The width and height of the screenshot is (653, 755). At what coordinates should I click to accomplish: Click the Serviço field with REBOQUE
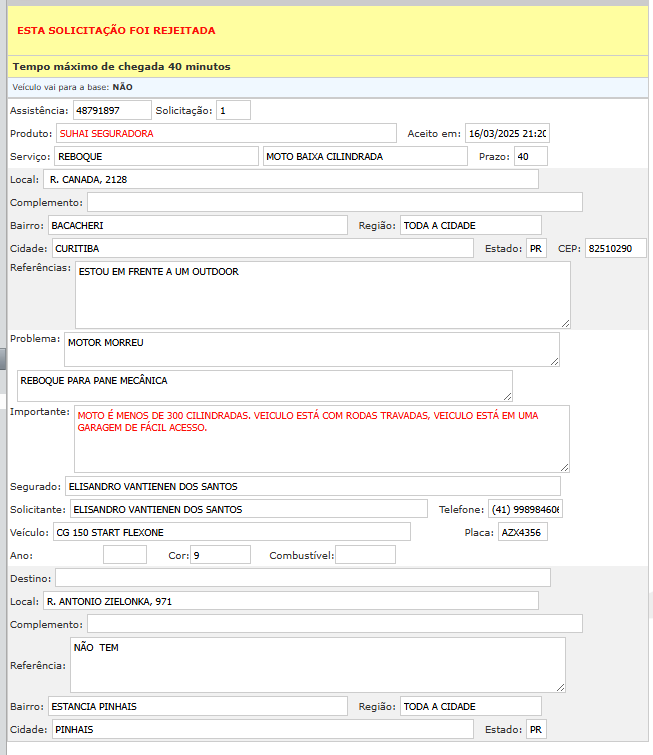point(156,157)
